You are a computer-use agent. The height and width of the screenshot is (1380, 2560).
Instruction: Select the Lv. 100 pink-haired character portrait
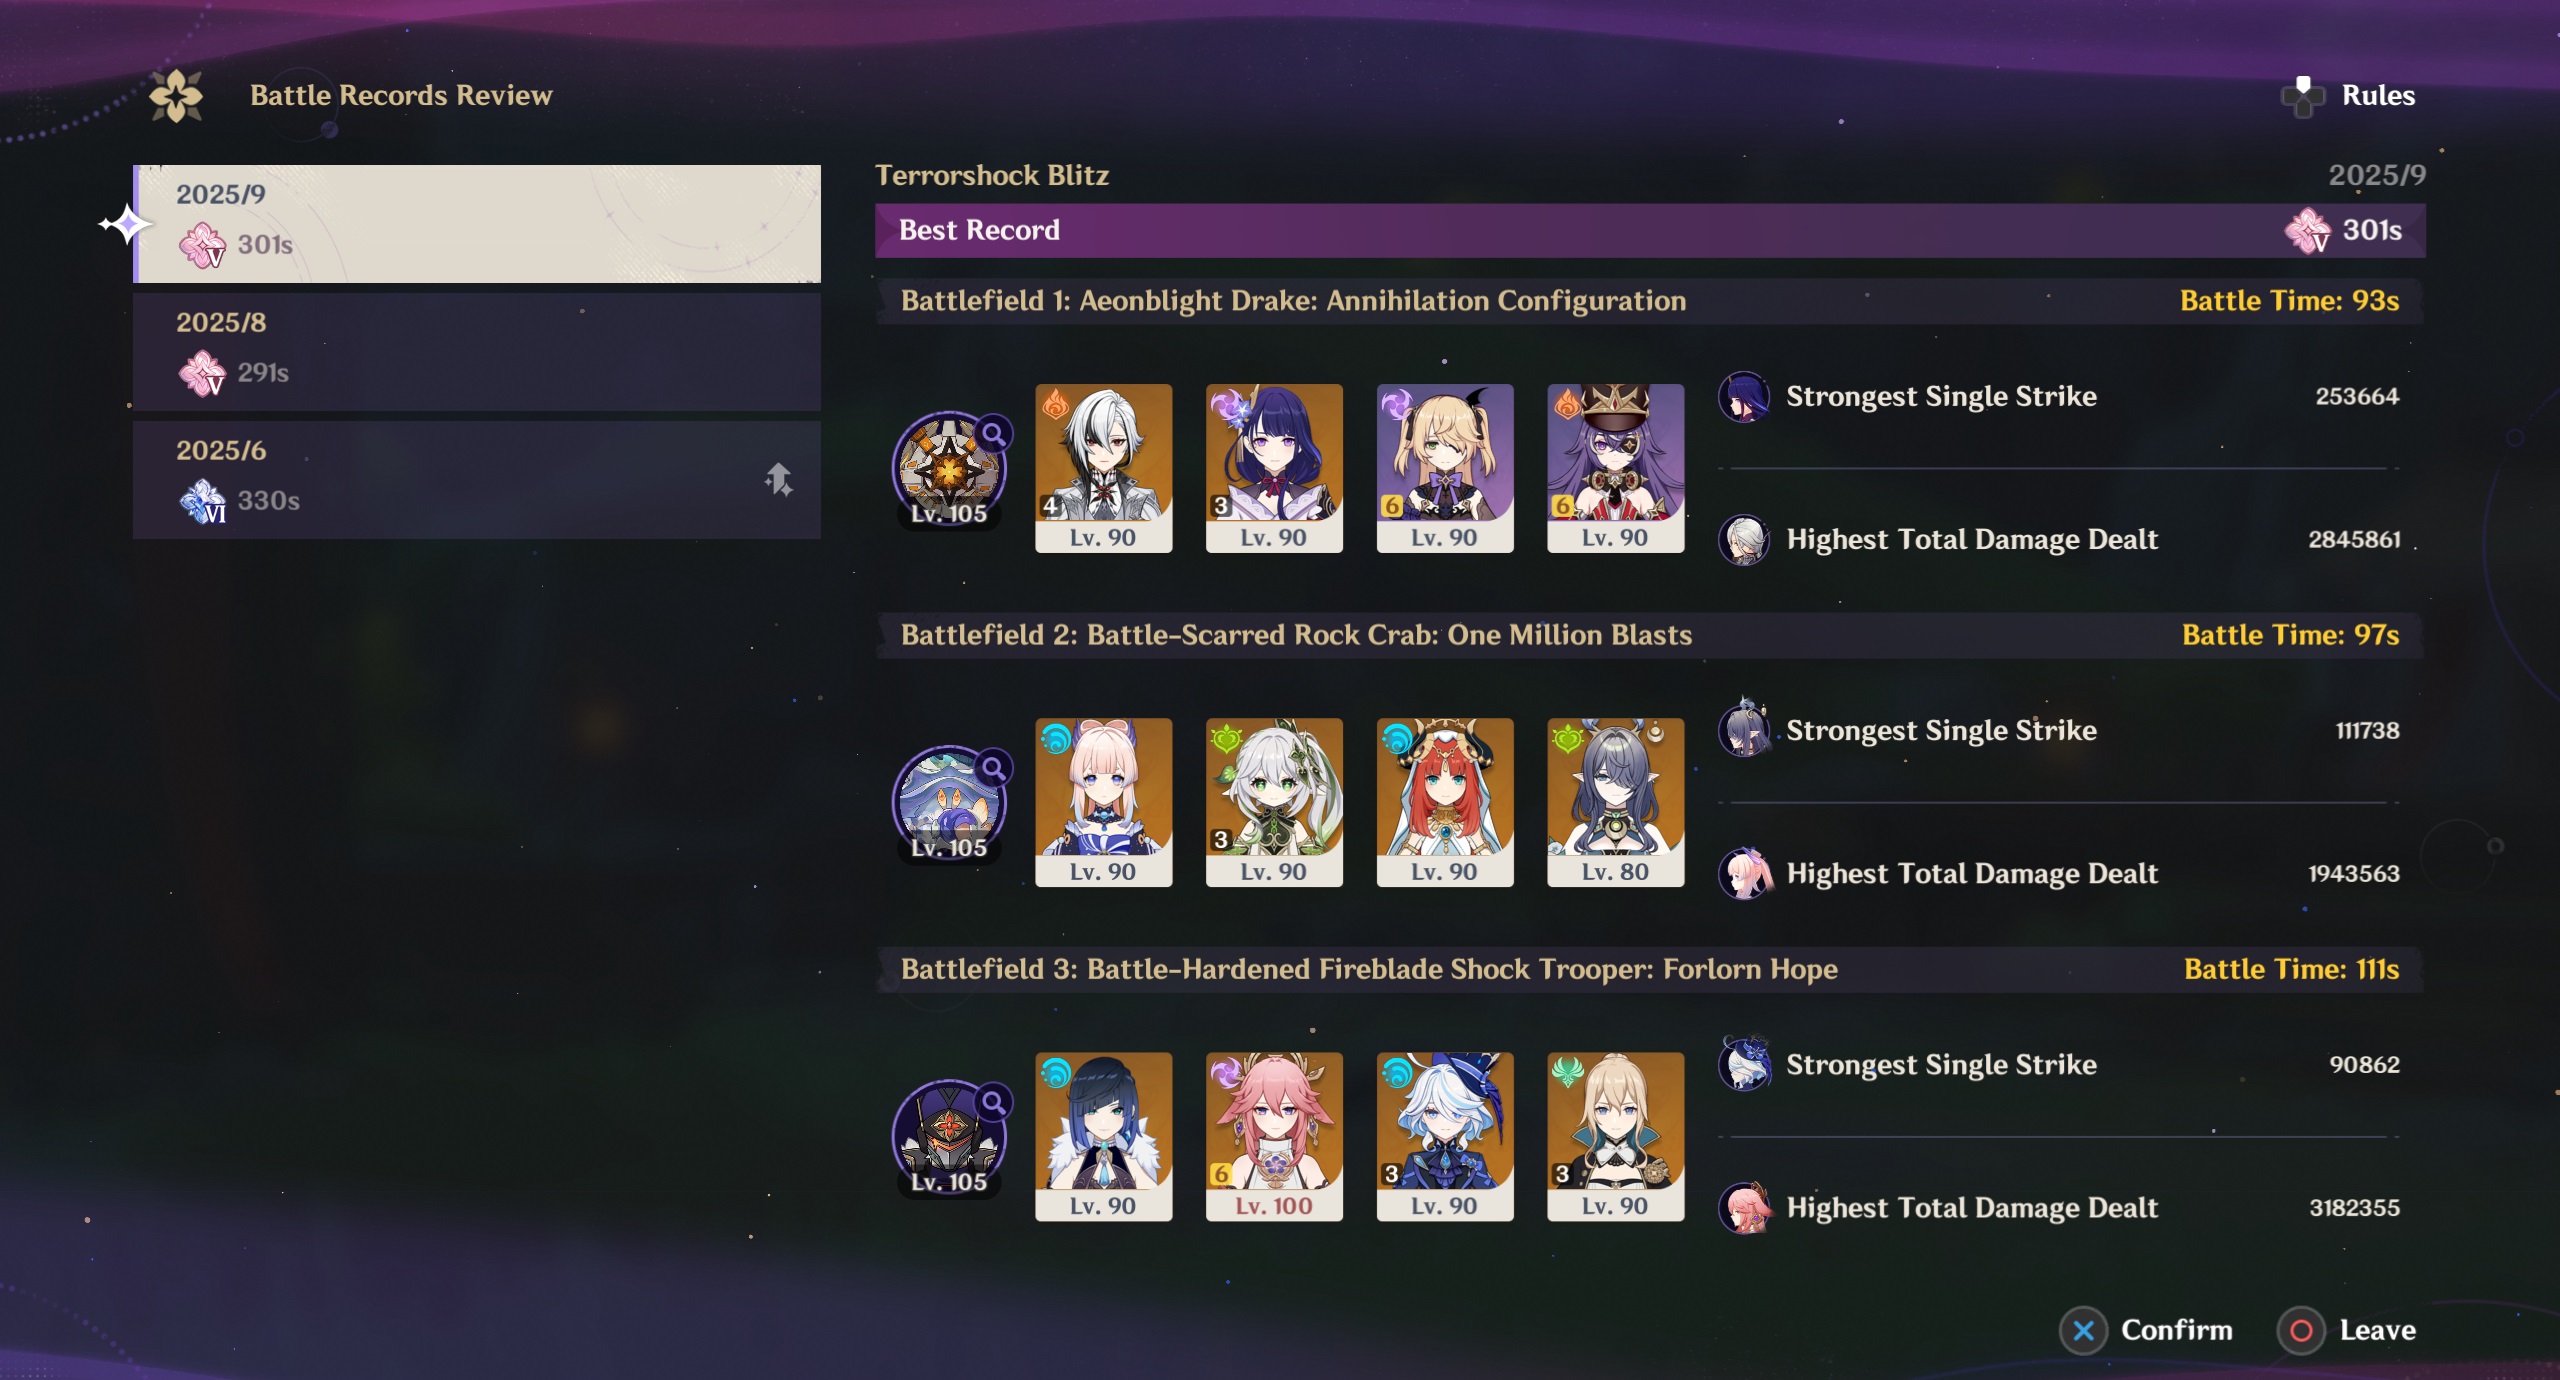1274,1136
